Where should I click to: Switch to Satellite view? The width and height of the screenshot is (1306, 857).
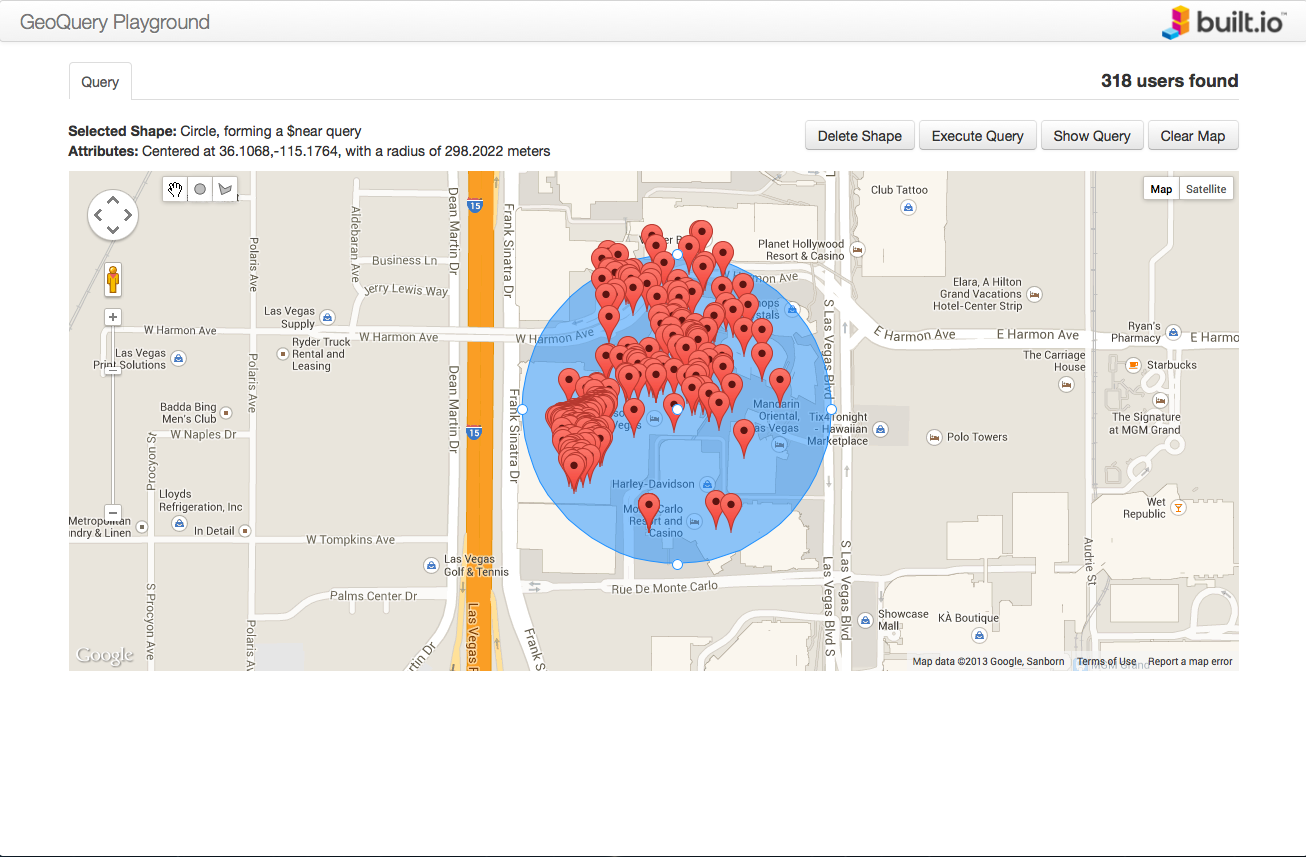1206,188
